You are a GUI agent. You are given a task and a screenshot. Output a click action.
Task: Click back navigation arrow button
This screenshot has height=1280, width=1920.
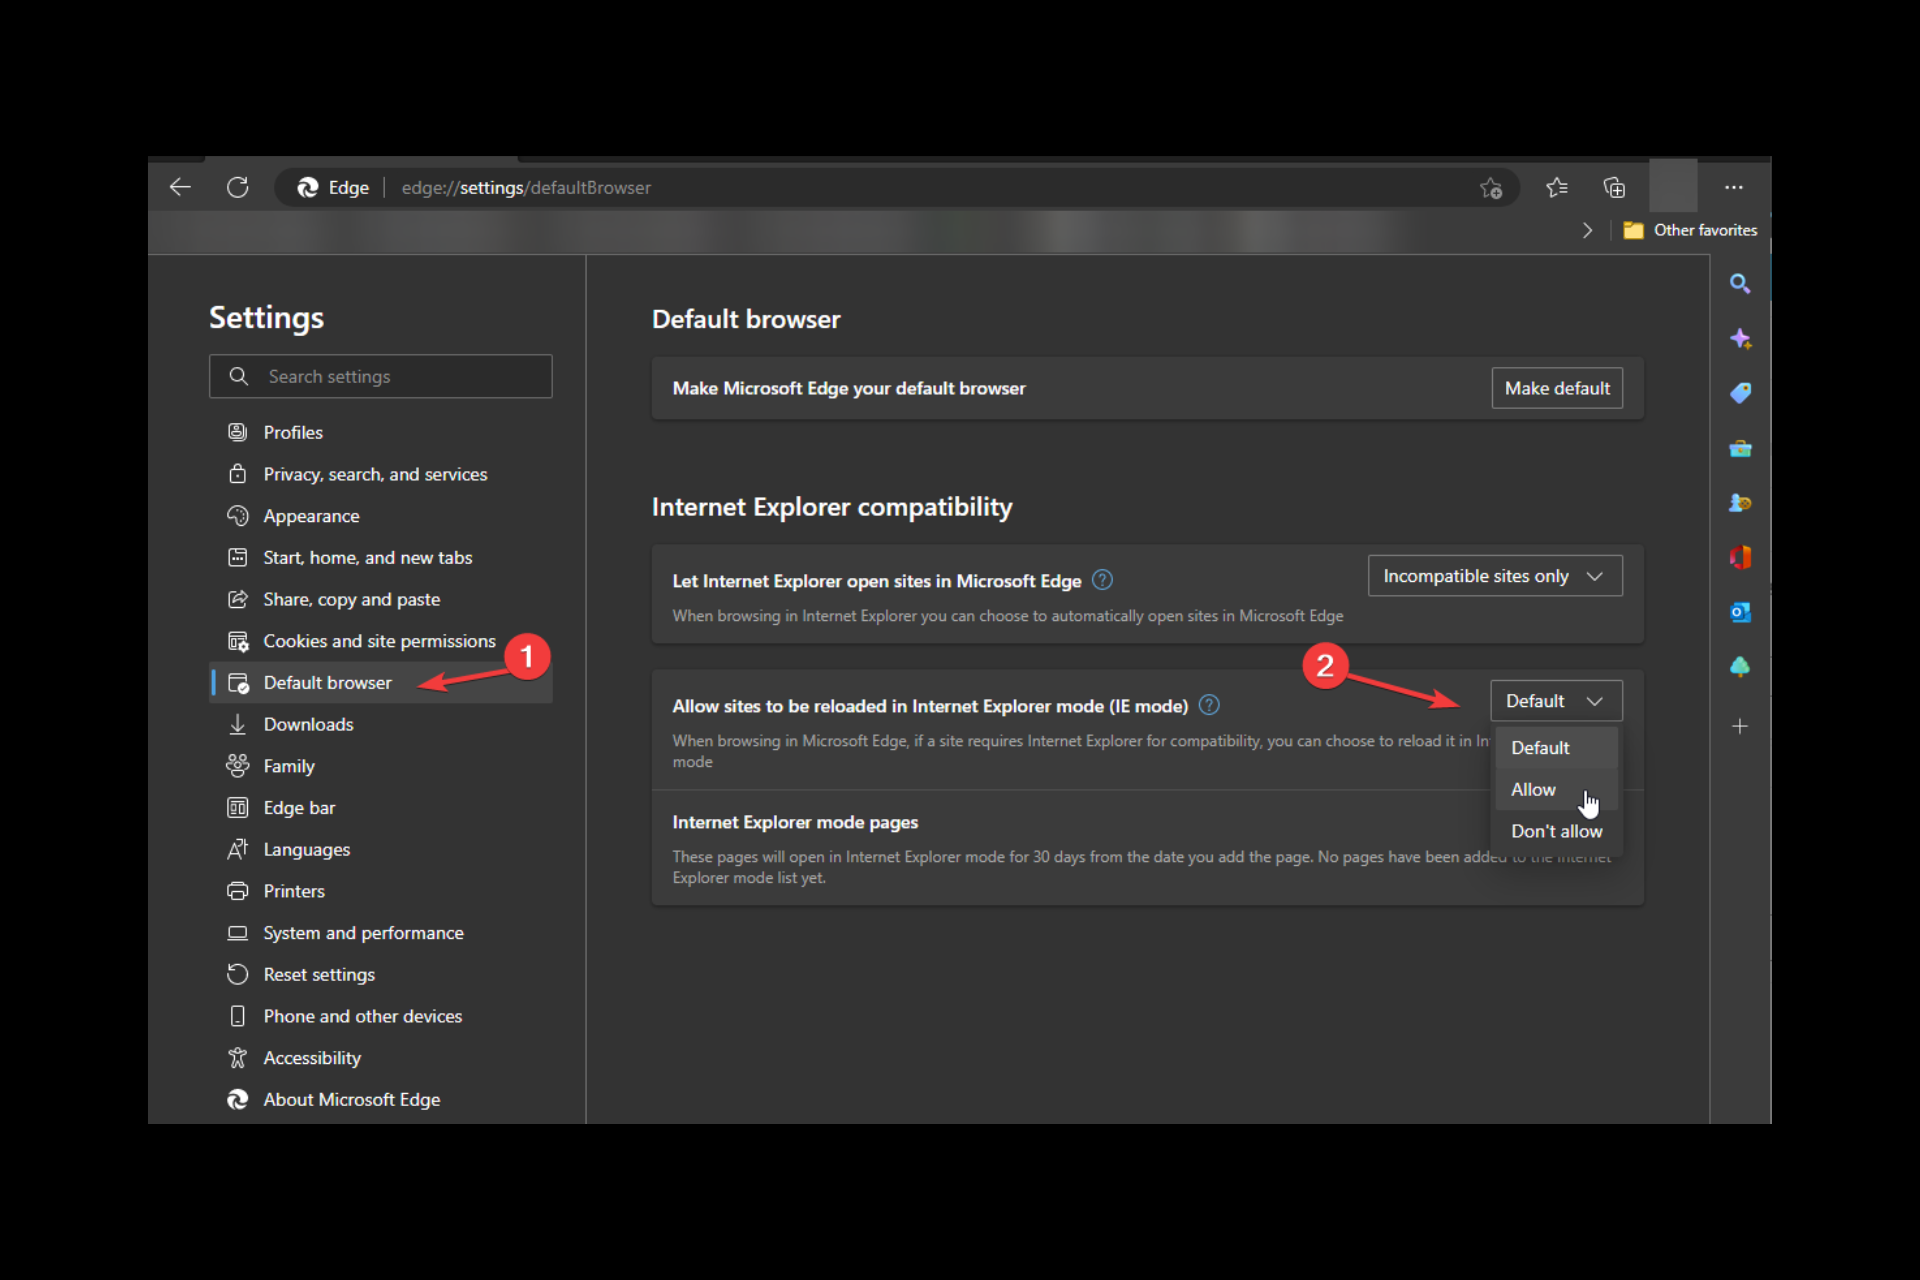click(180, 187)
